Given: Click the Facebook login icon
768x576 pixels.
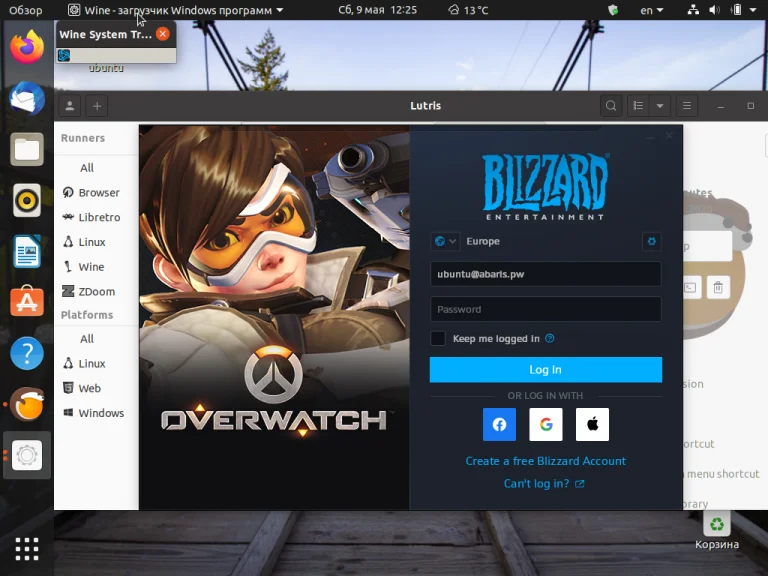Looking at the screenshot, I should point(499,424).
